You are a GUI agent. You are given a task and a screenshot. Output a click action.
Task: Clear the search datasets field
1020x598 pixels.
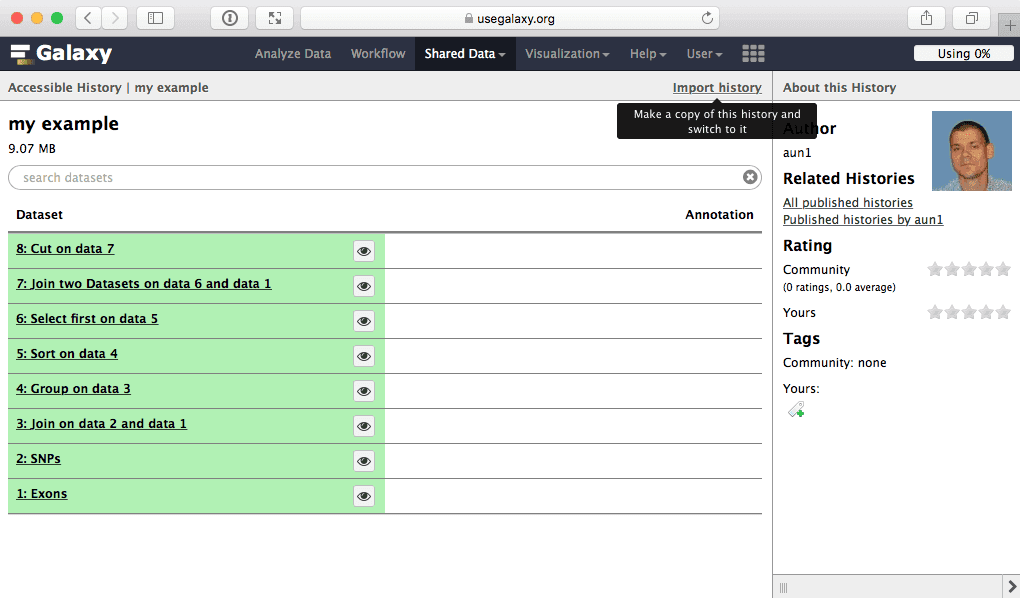coord(750,177)
